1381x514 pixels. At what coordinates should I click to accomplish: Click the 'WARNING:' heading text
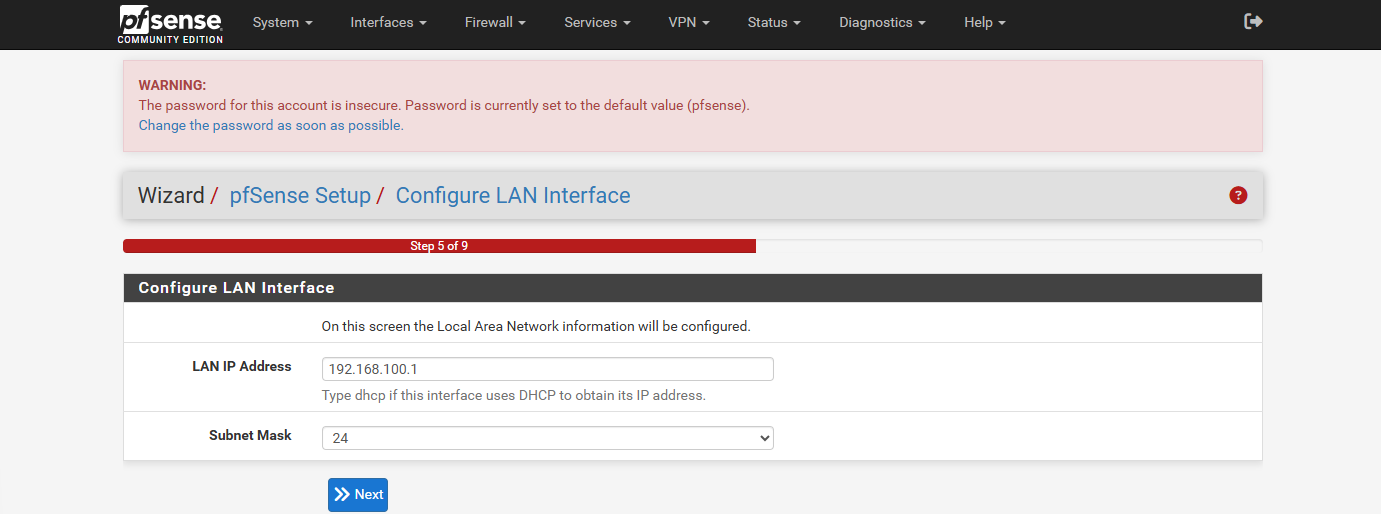tap(172, 85)
